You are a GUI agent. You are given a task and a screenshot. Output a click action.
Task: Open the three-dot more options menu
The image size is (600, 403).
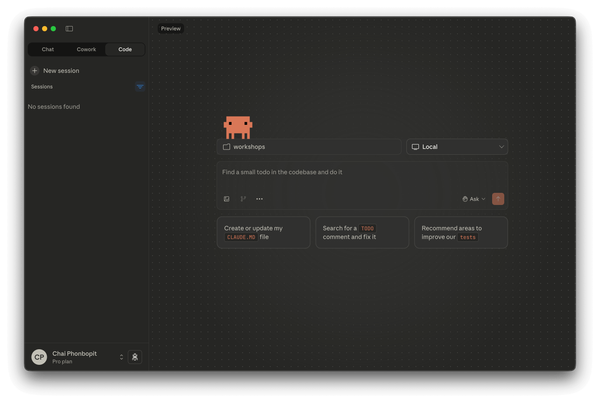[259, 199]
